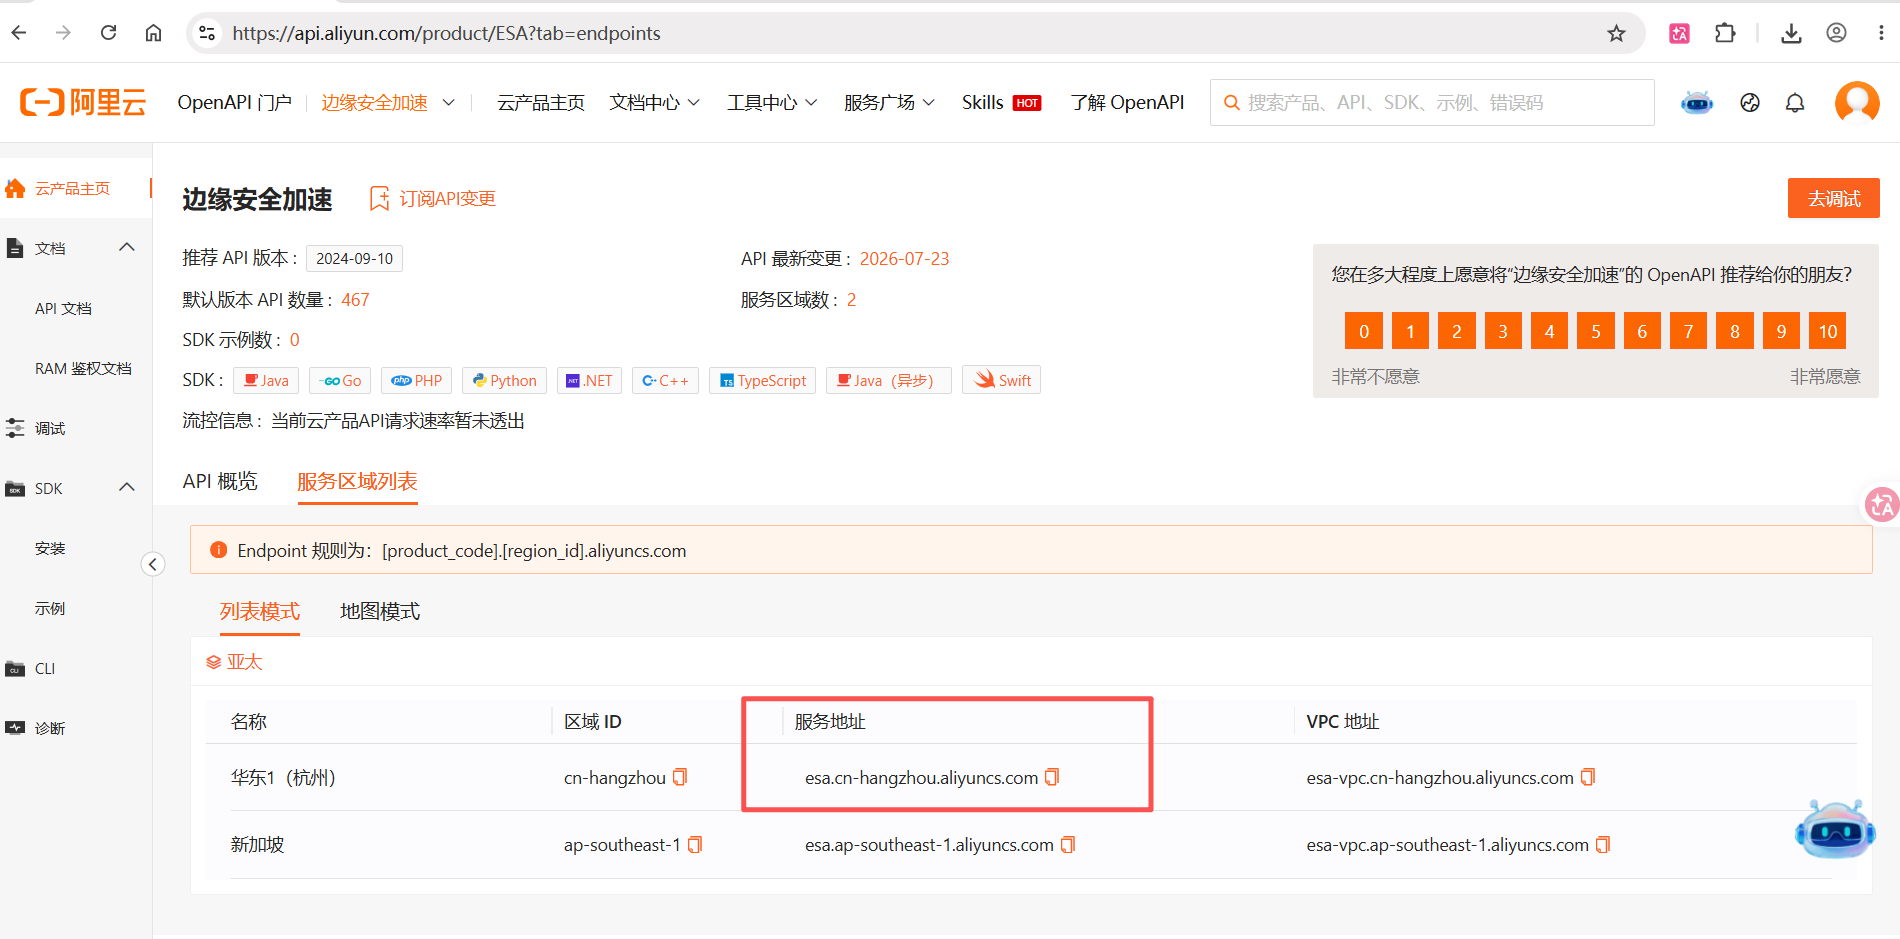Image resolution: width=1900 pixels, height=939 pixels.
Task: Open the 工具中心 dropdown menu
Action: click(x=772, y=102)
